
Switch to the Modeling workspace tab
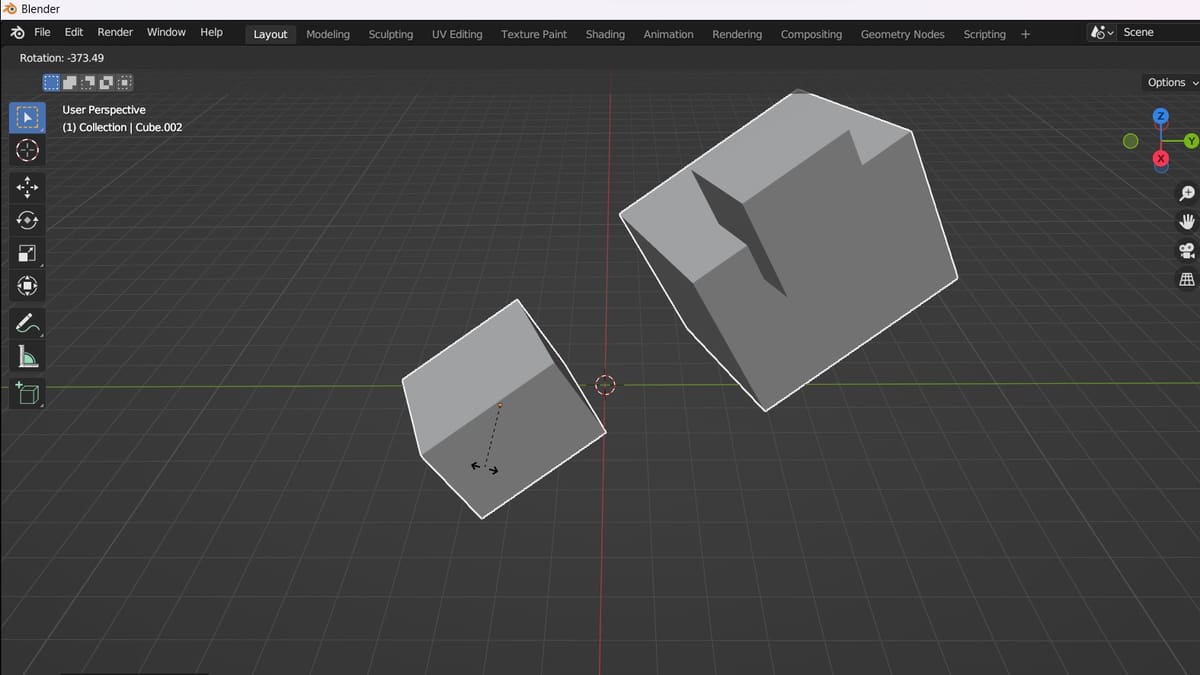(x=328, y=34)
